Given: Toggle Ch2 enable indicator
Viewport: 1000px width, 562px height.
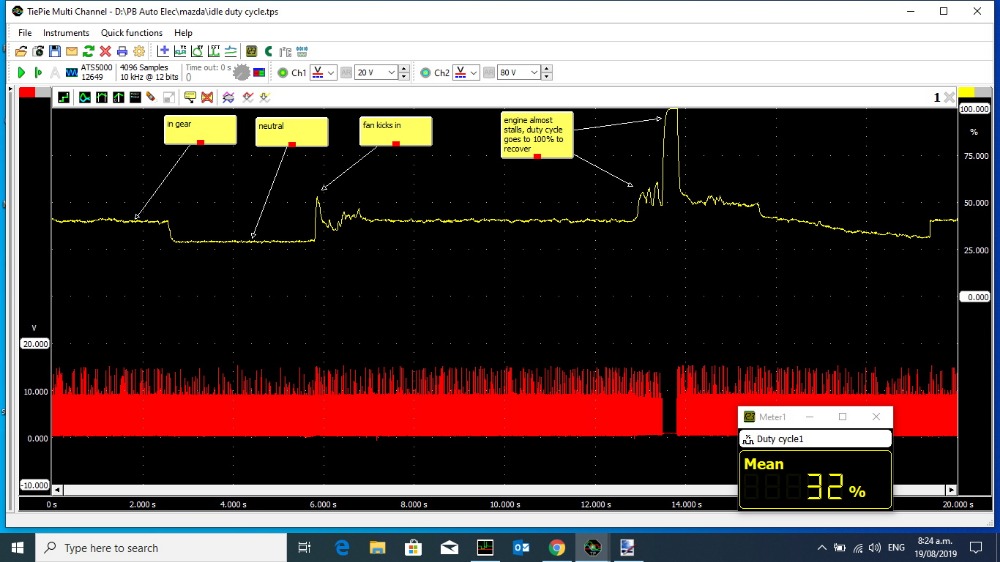Looking at the screenshot, I should 425,73.
